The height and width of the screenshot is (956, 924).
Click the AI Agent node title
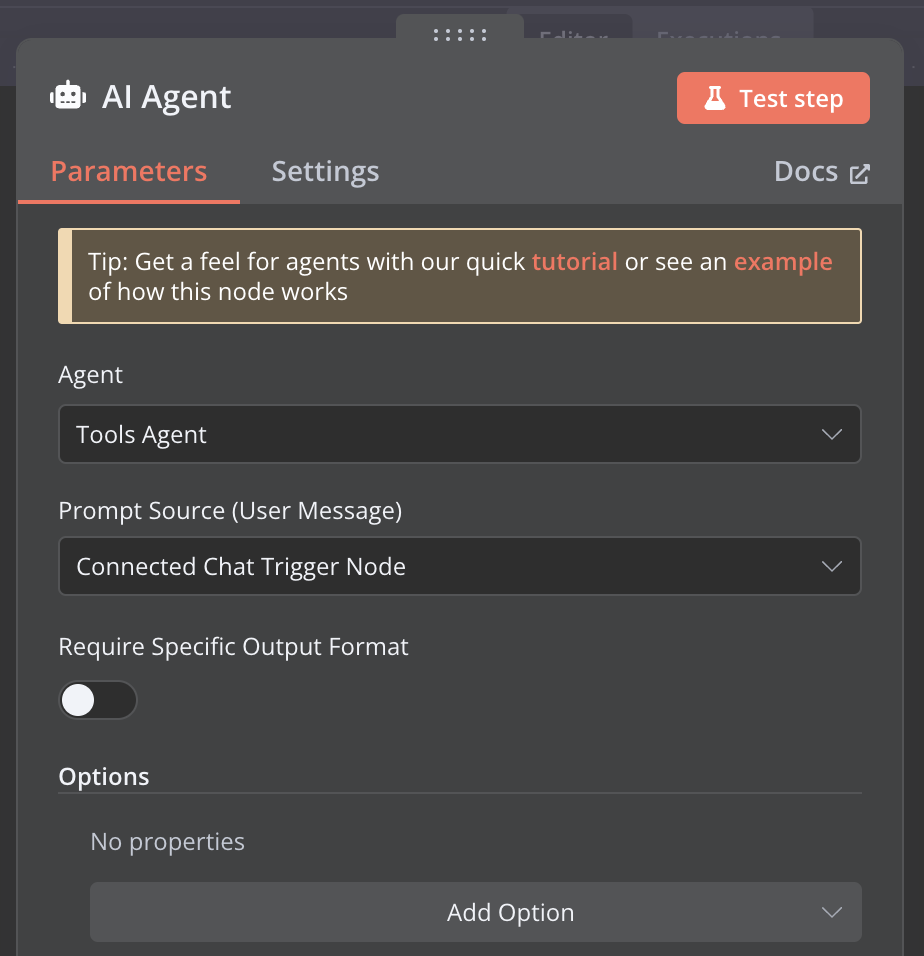point(167,97)
